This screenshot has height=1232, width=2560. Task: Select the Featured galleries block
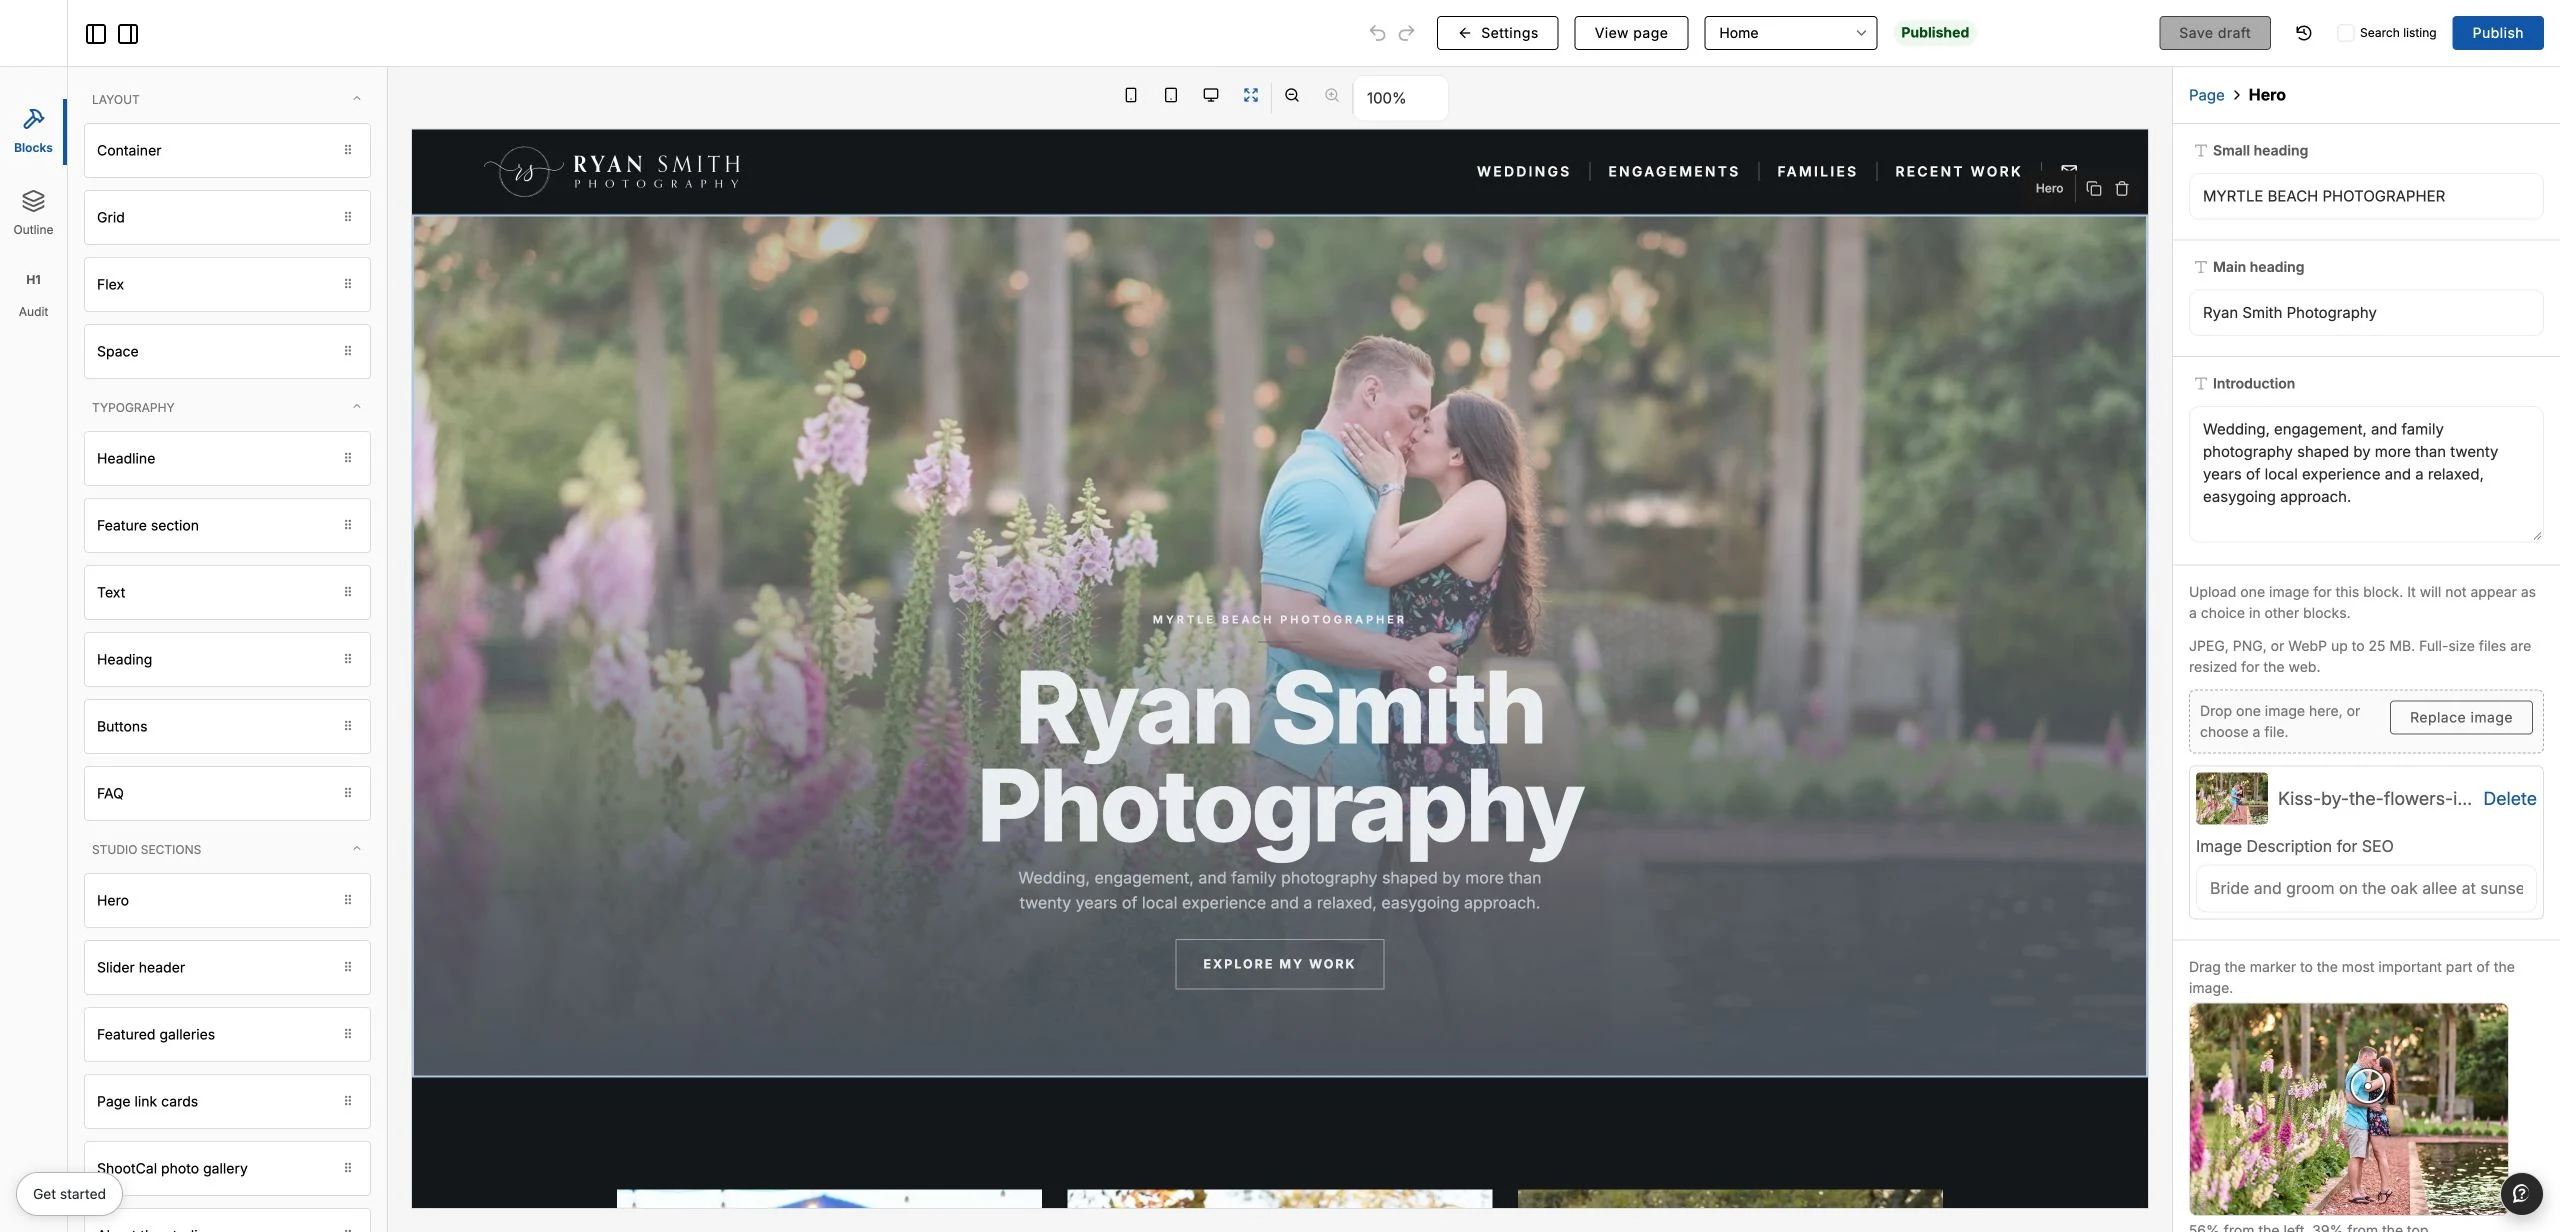coord(227,1034)
